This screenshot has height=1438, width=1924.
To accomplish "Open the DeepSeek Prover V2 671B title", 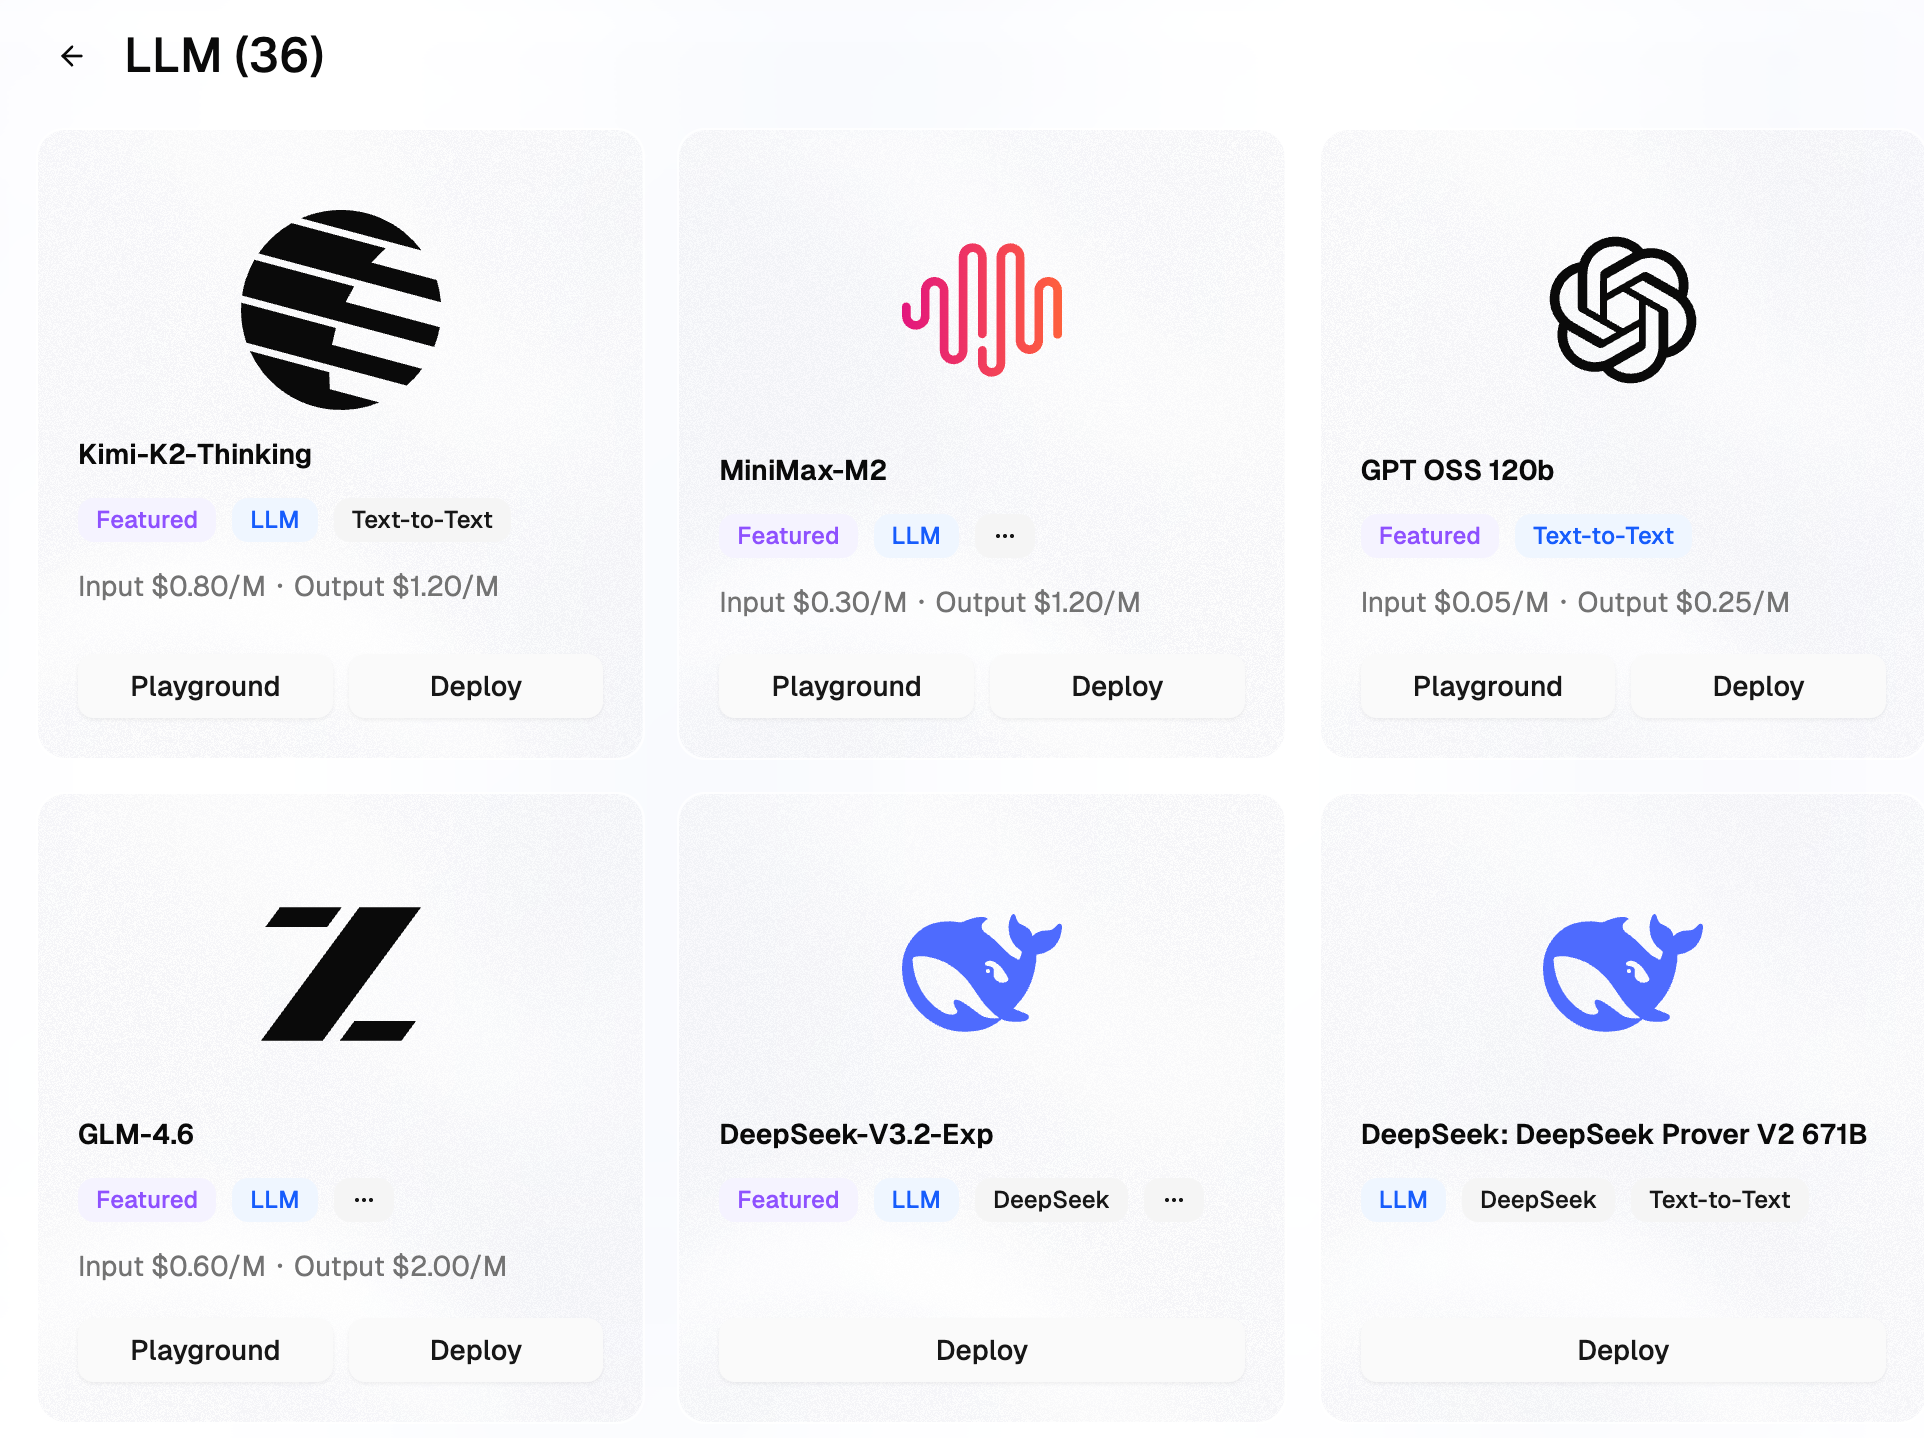I will click(1613, 1134).
